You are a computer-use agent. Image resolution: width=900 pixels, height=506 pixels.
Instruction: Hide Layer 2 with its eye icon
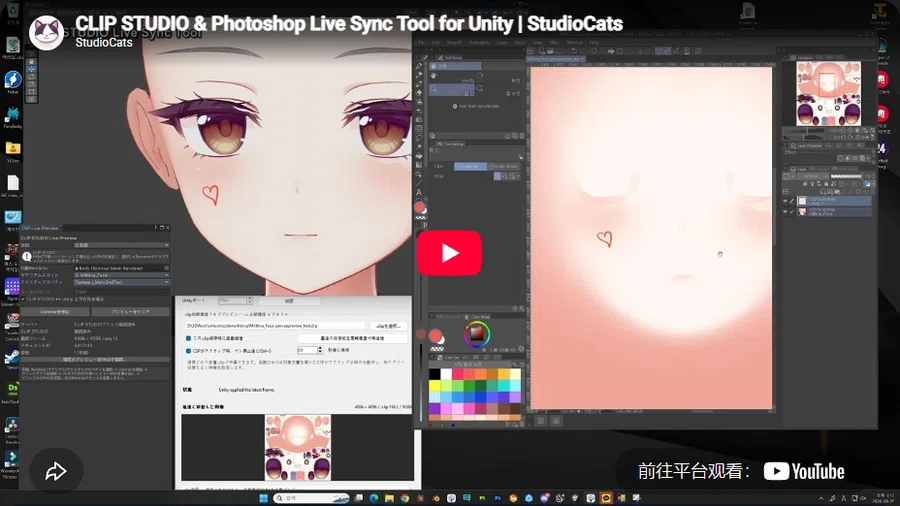(x=785, y=201)
